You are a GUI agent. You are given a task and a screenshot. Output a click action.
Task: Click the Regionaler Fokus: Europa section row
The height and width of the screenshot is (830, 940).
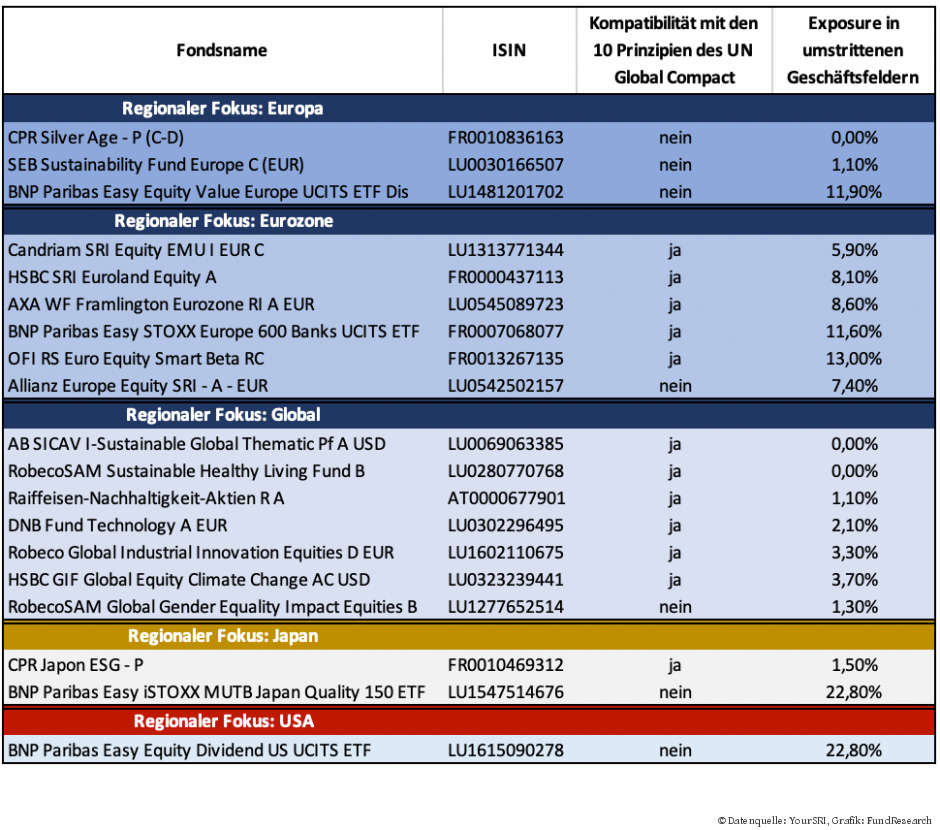tap(222, 108)
